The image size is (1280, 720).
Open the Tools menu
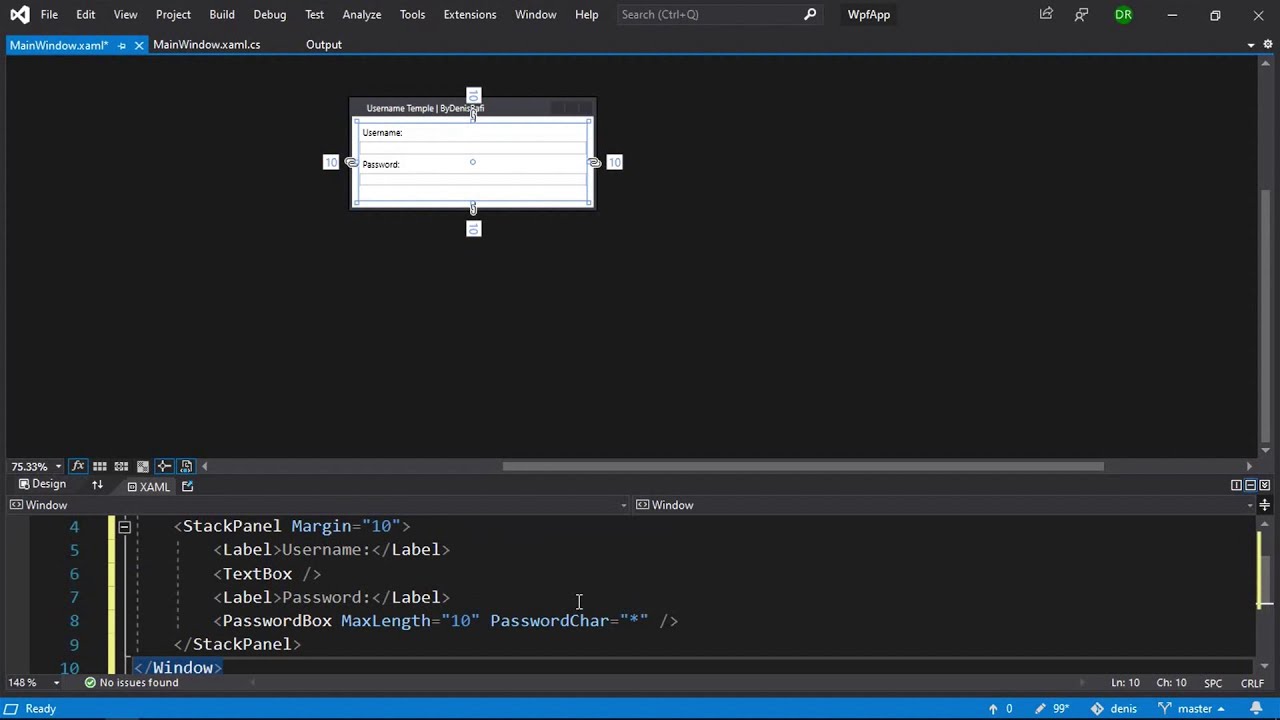(x=412, y=14)
